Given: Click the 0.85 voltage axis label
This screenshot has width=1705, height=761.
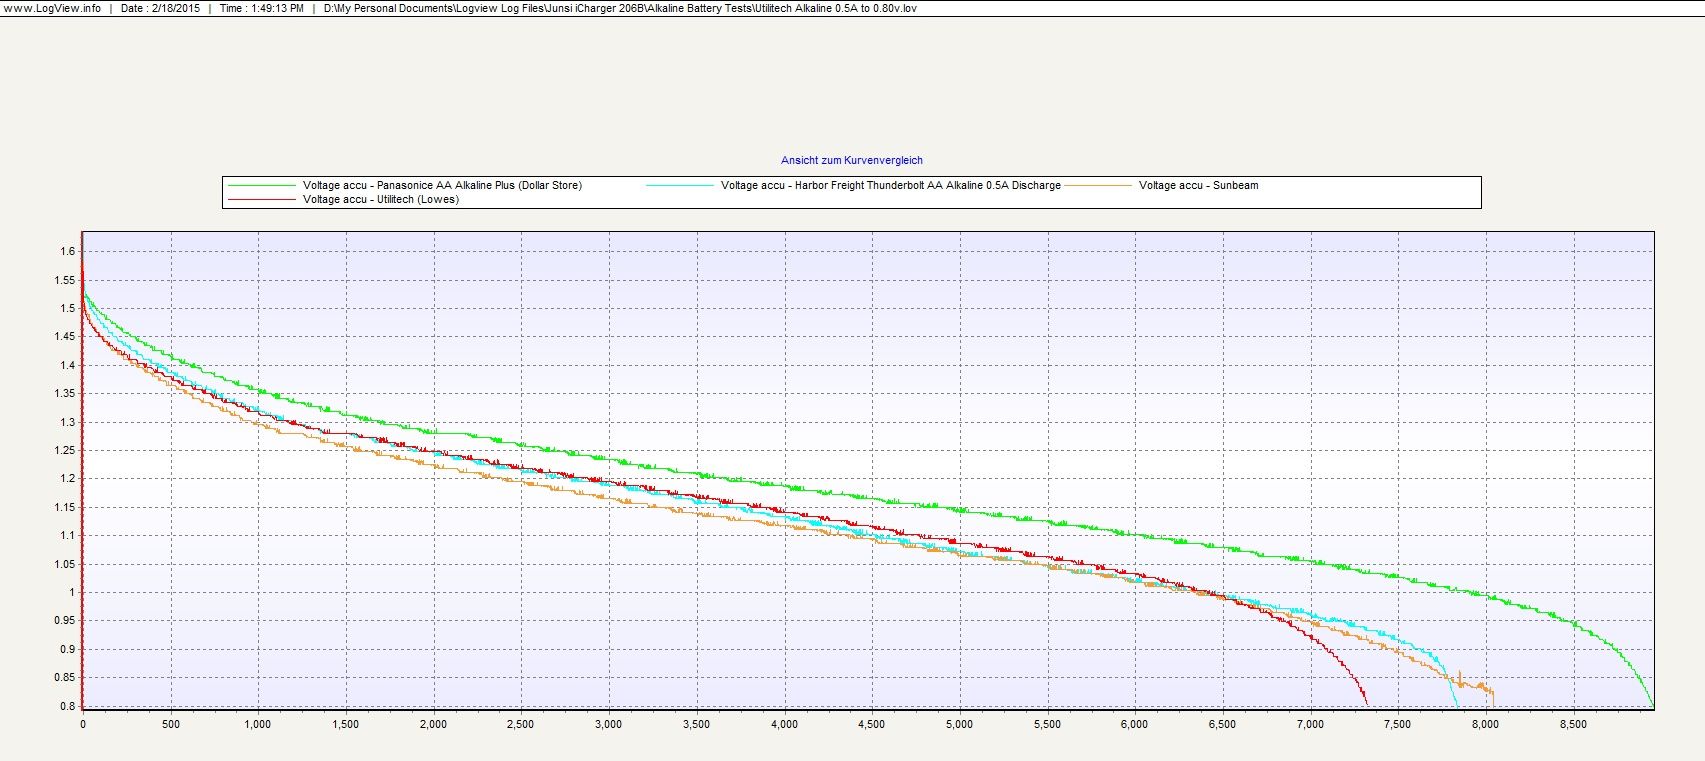Looking at the screenshot, I should [64, 677].
